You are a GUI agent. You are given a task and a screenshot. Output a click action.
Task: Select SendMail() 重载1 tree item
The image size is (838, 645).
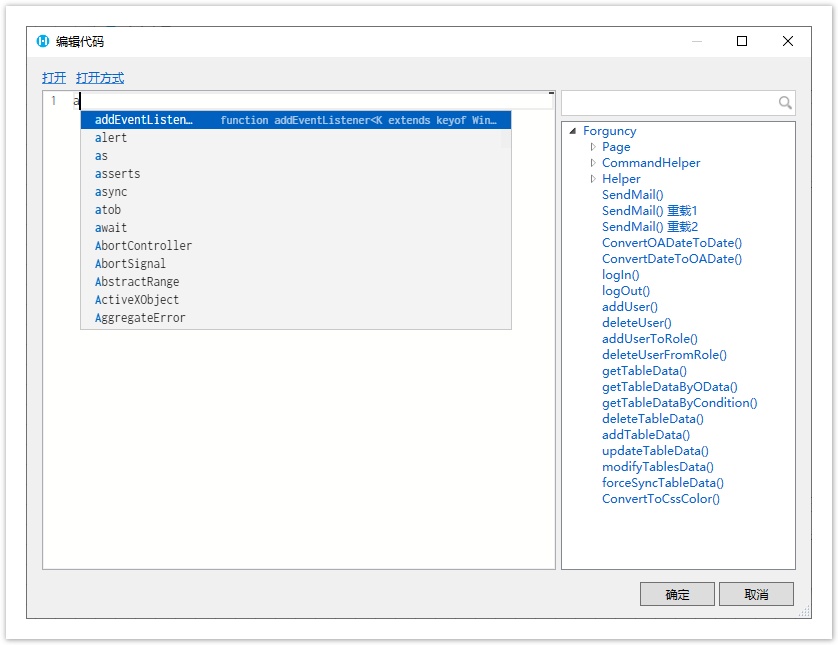[649, 211]
